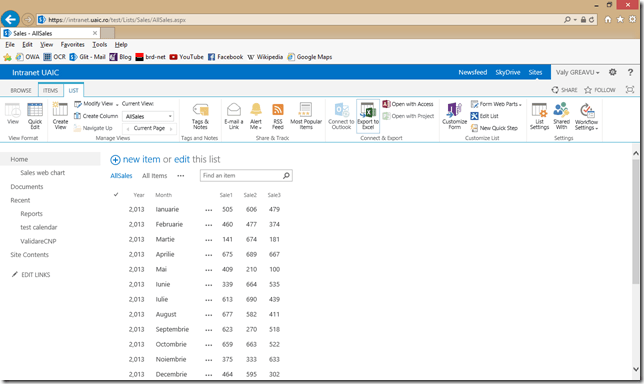Screen dimensions: 644x384
Task: Click the Month column header
Action: click(x=163, y=195)
